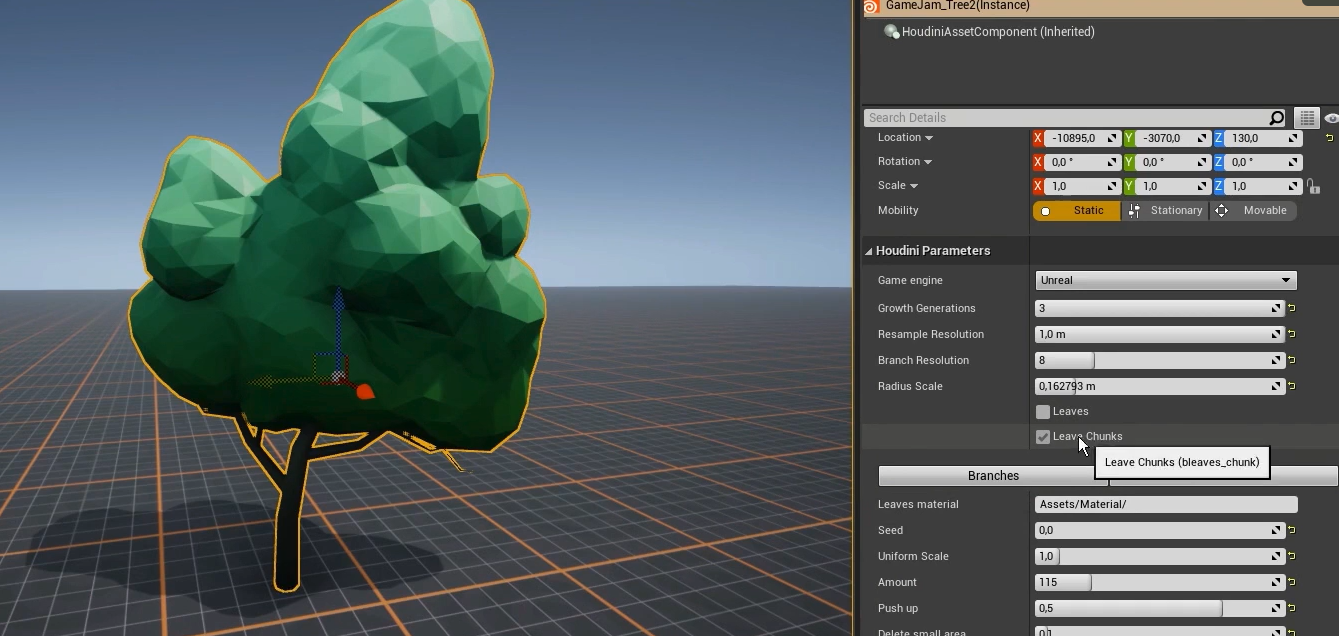
Task: Toggle the Scale lock ratio icon
Action: pos(1313,186)
